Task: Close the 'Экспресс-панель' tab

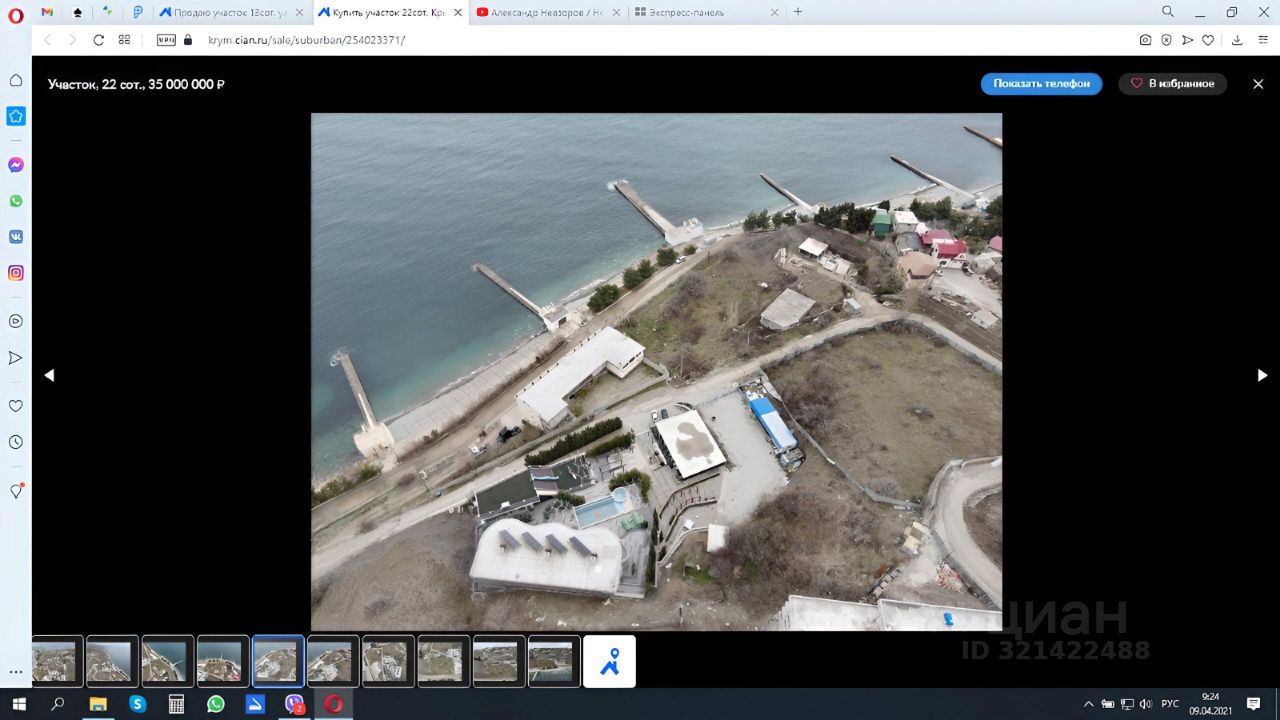Action: pyautogui.click(x=773, y=12)
